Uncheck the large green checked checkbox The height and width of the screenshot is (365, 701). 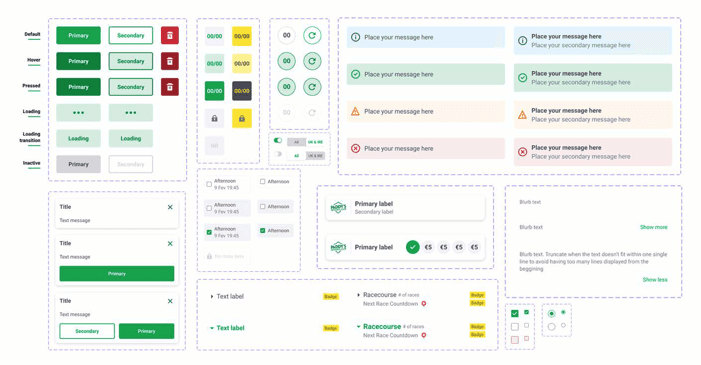pos(515,314)
